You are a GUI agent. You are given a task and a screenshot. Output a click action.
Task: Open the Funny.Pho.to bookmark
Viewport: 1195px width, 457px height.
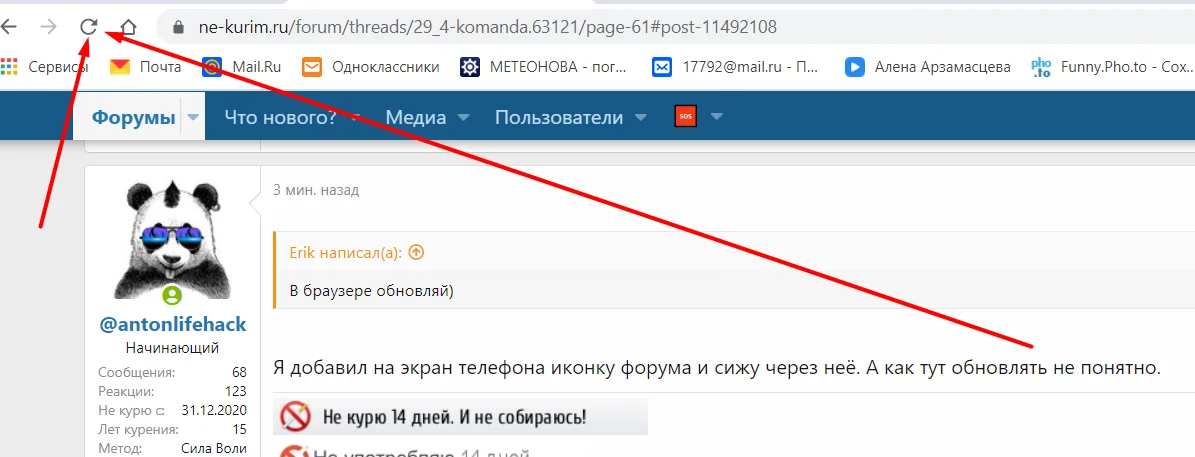tap(1112, 67)
